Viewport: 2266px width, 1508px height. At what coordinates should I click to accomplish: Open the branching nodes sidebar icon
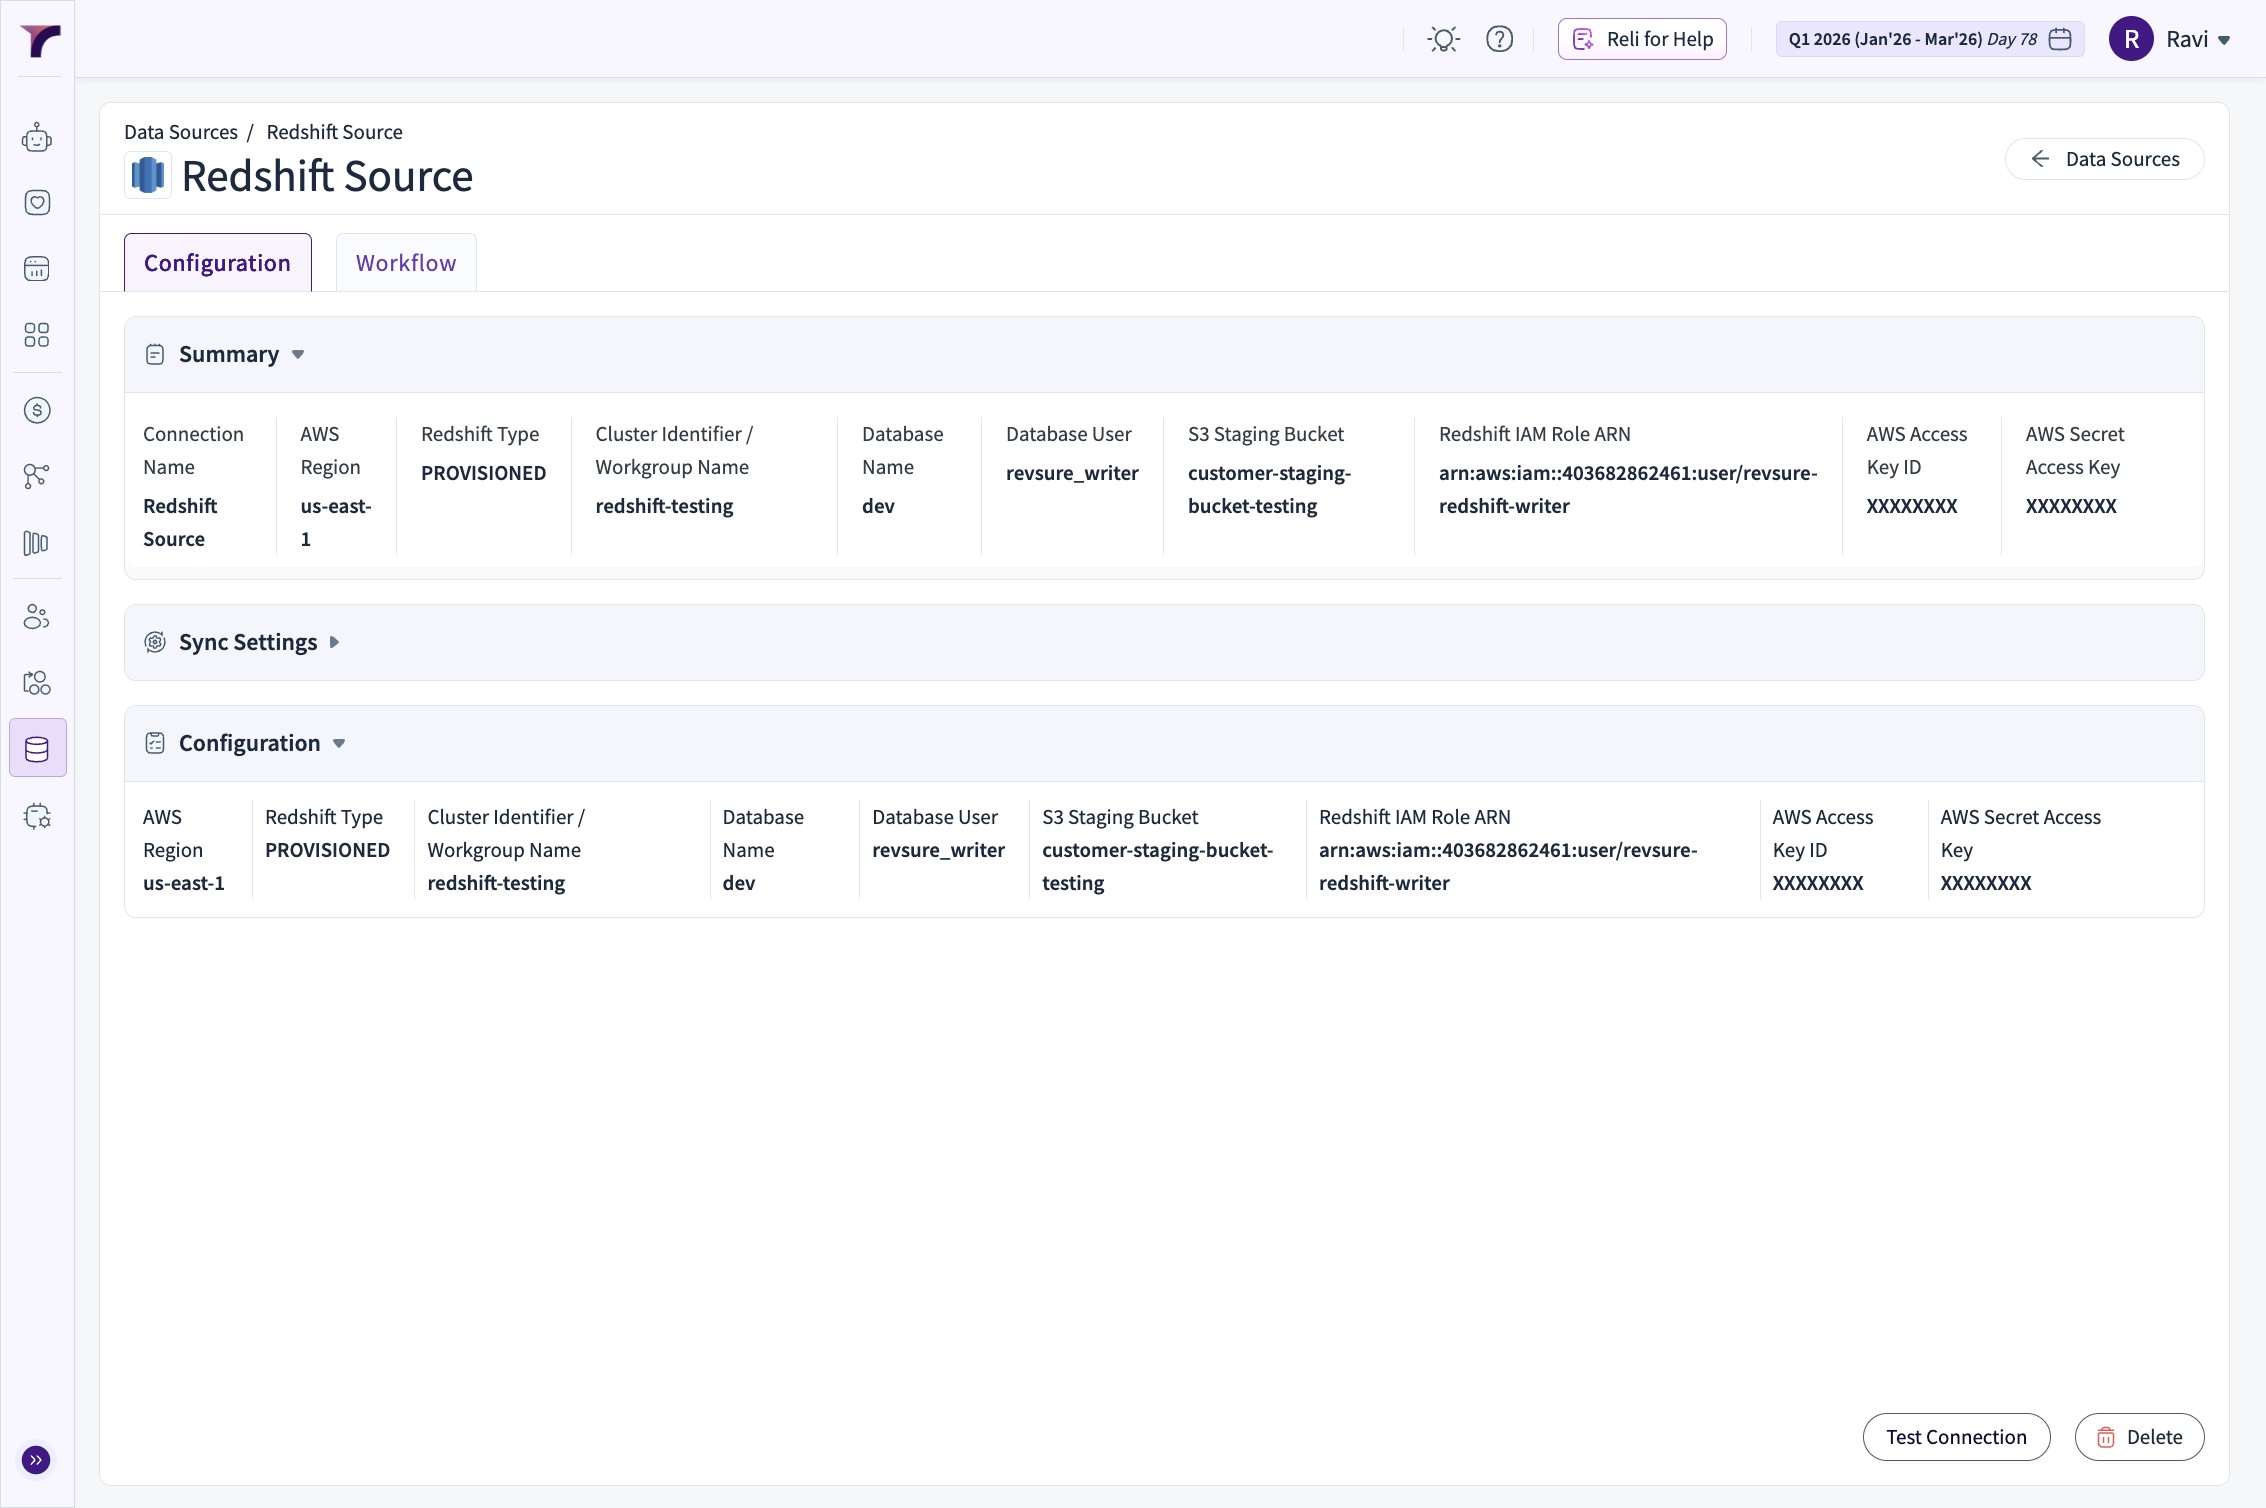[37, 476]
